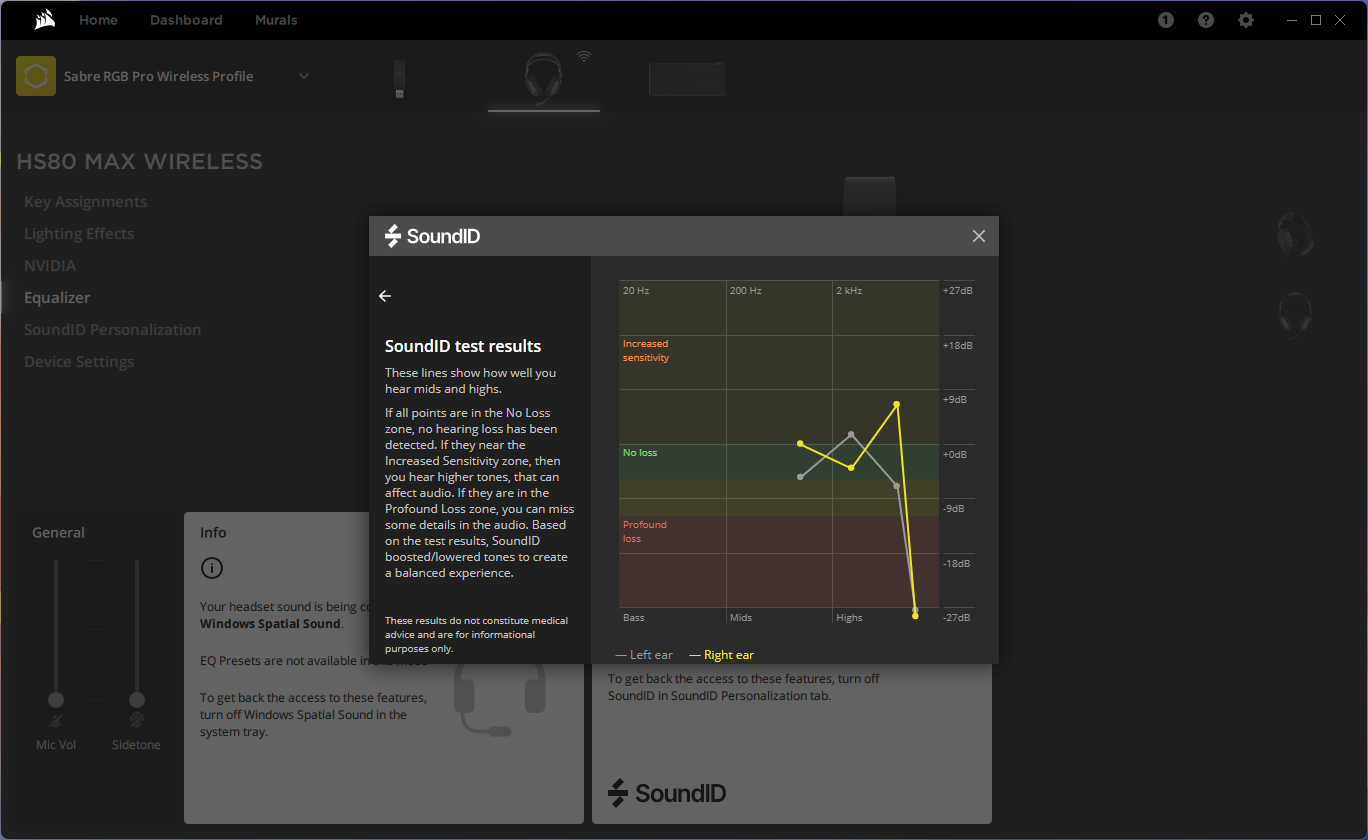Click the wireless signal icon above headset
The image size is (1368, 840).
584,56
